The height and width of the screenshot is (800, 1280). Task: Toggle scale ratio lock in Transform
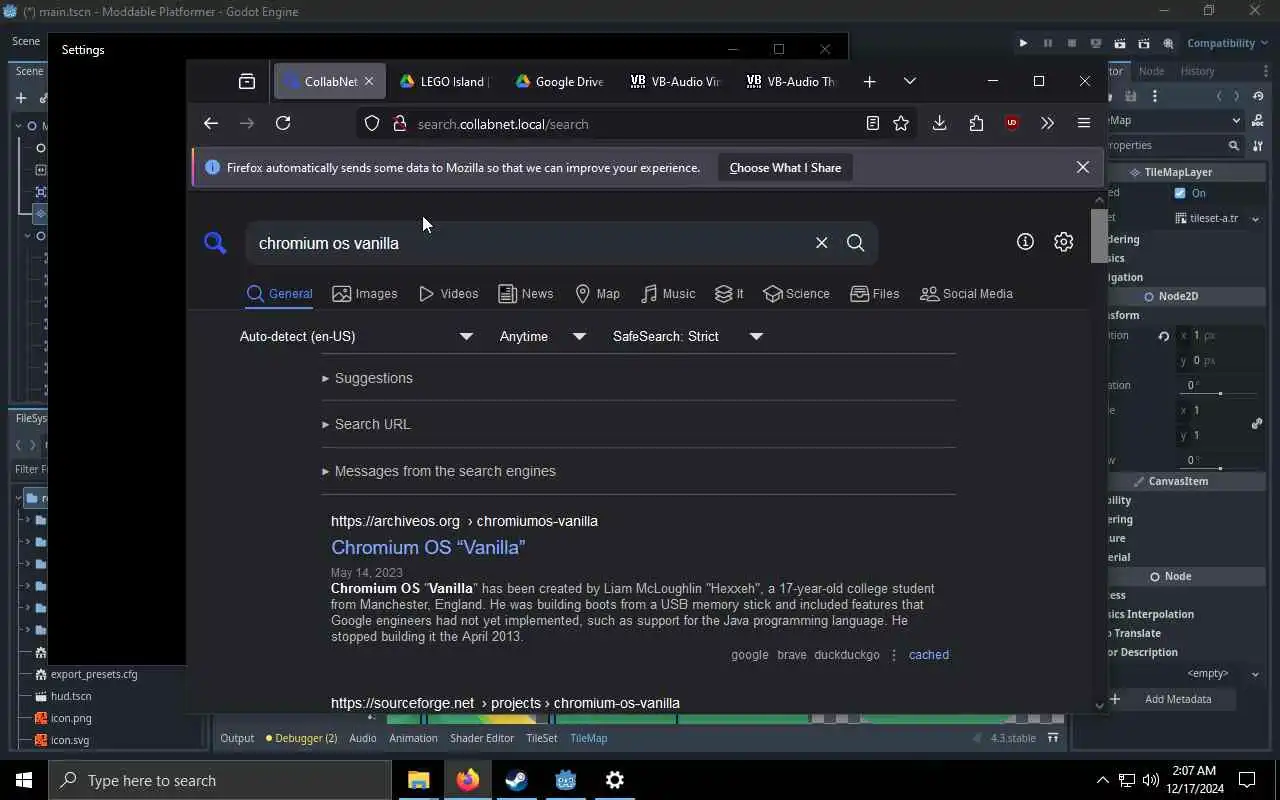coord(1256,423)
